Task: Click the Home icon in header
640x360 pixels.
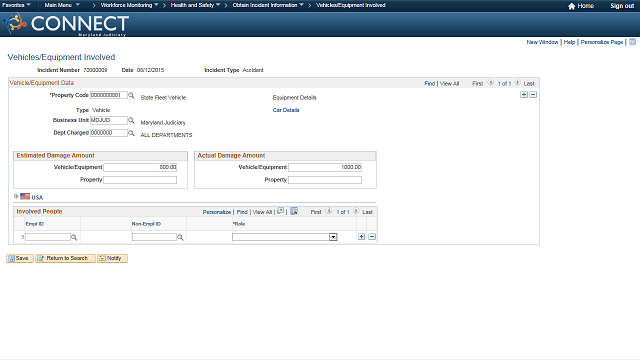Action: click(x=571, y=6)
